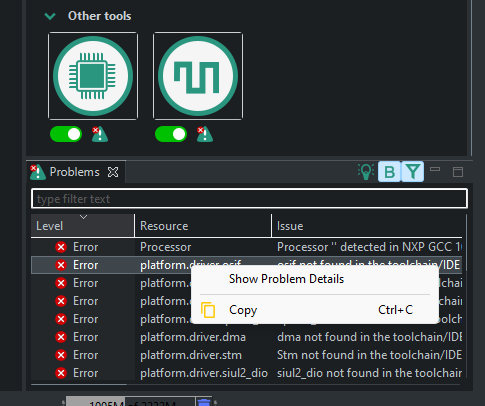This screenshot has height=406, width=485.
Task: Click the garbage collector trash icon in status bar
Action: click(204, 402)
